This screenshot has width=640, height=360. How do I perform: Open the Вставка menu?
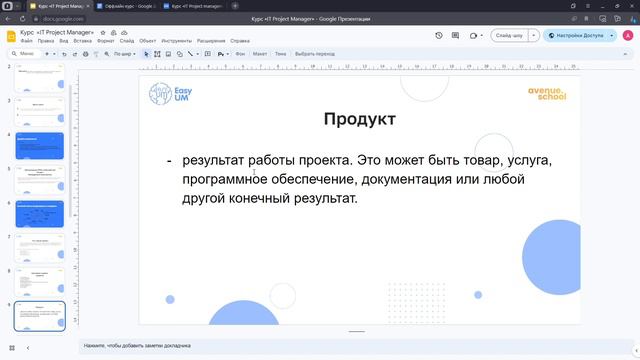click(82, 41)
